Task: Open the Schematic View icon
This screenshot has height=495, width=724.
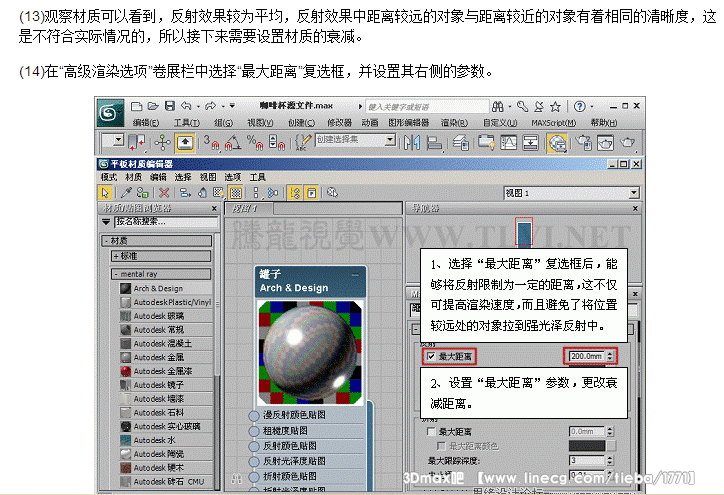Action: click(531, 142)
